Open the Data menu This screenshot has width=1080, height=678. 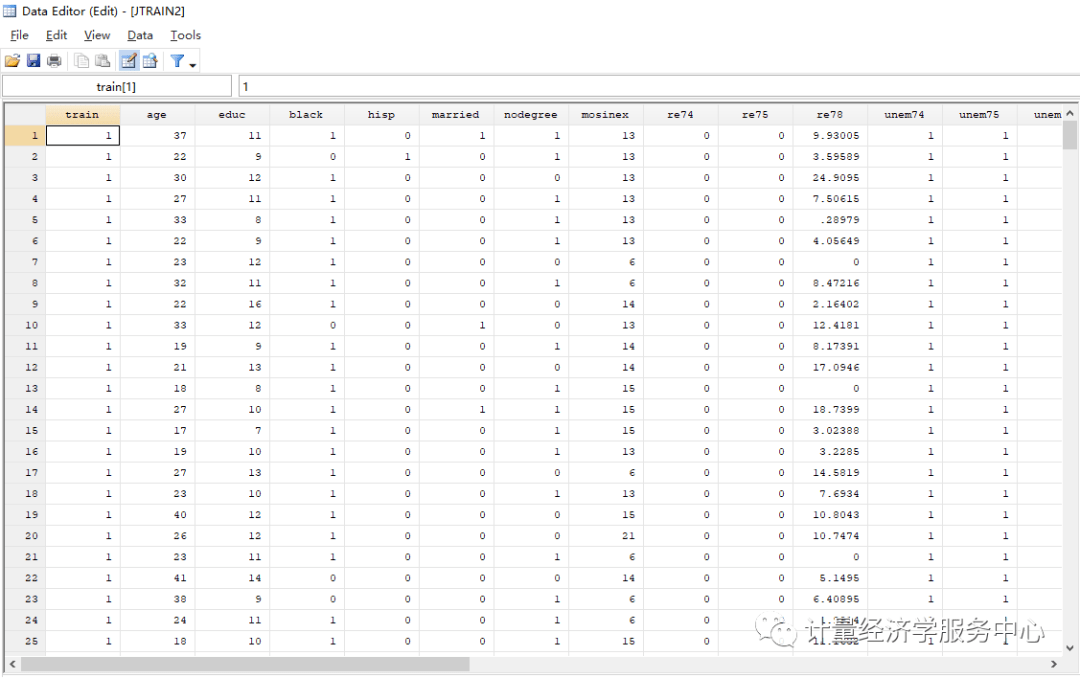coord(140,35)
